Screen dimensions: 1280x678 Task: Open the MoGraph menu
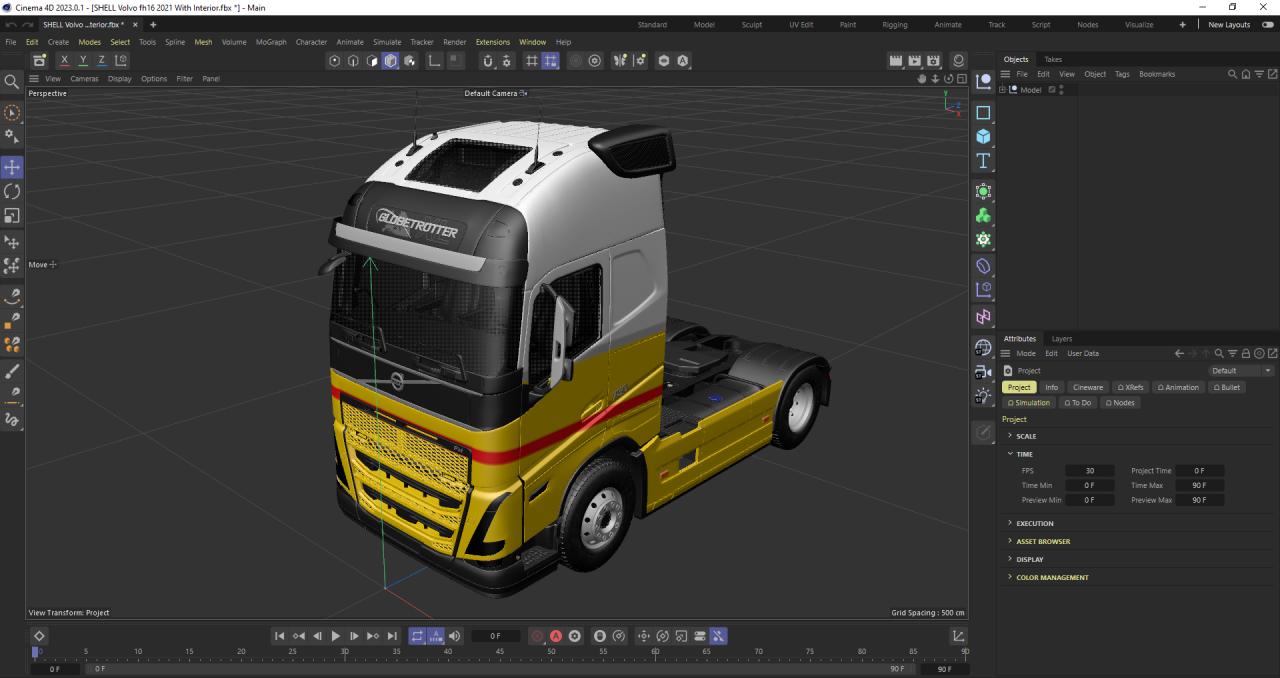[x=271, y=42]
